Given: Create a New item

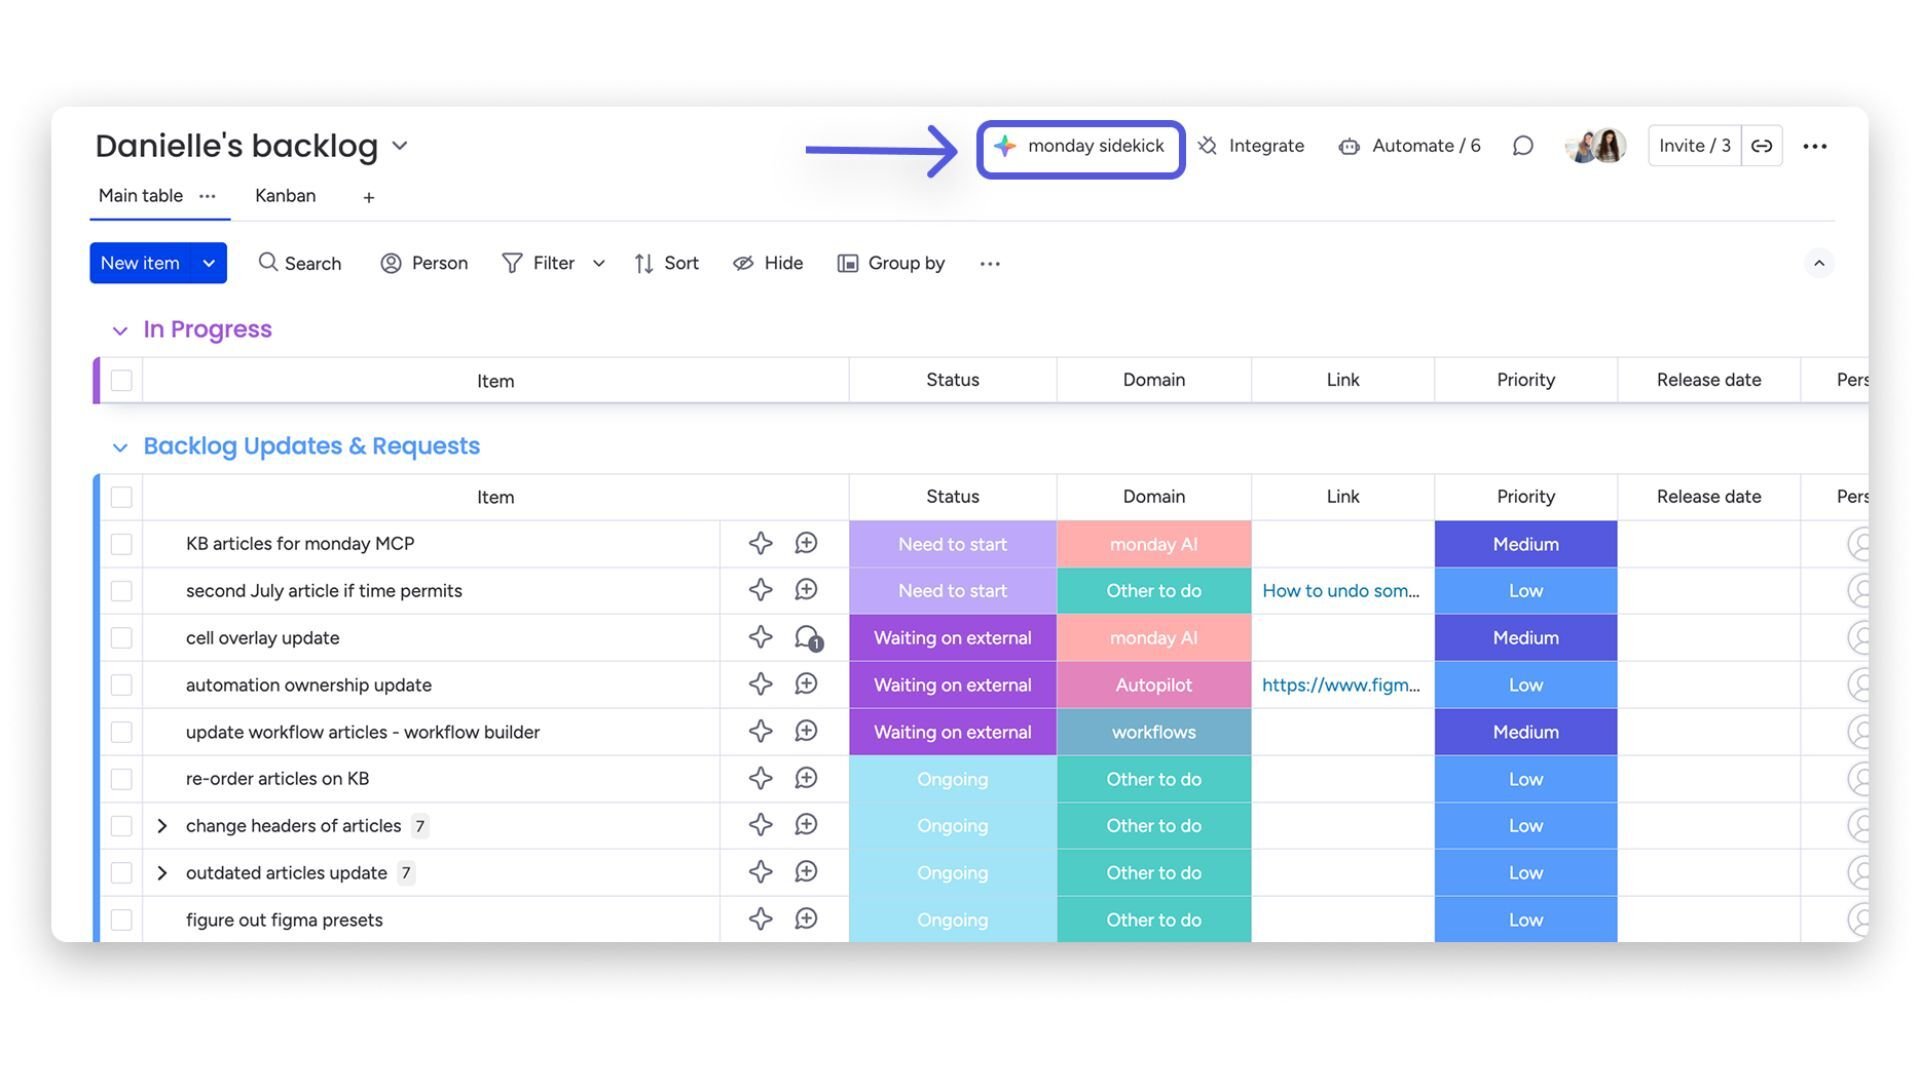Looking at the screenshot, I should [x=140, y=263].
